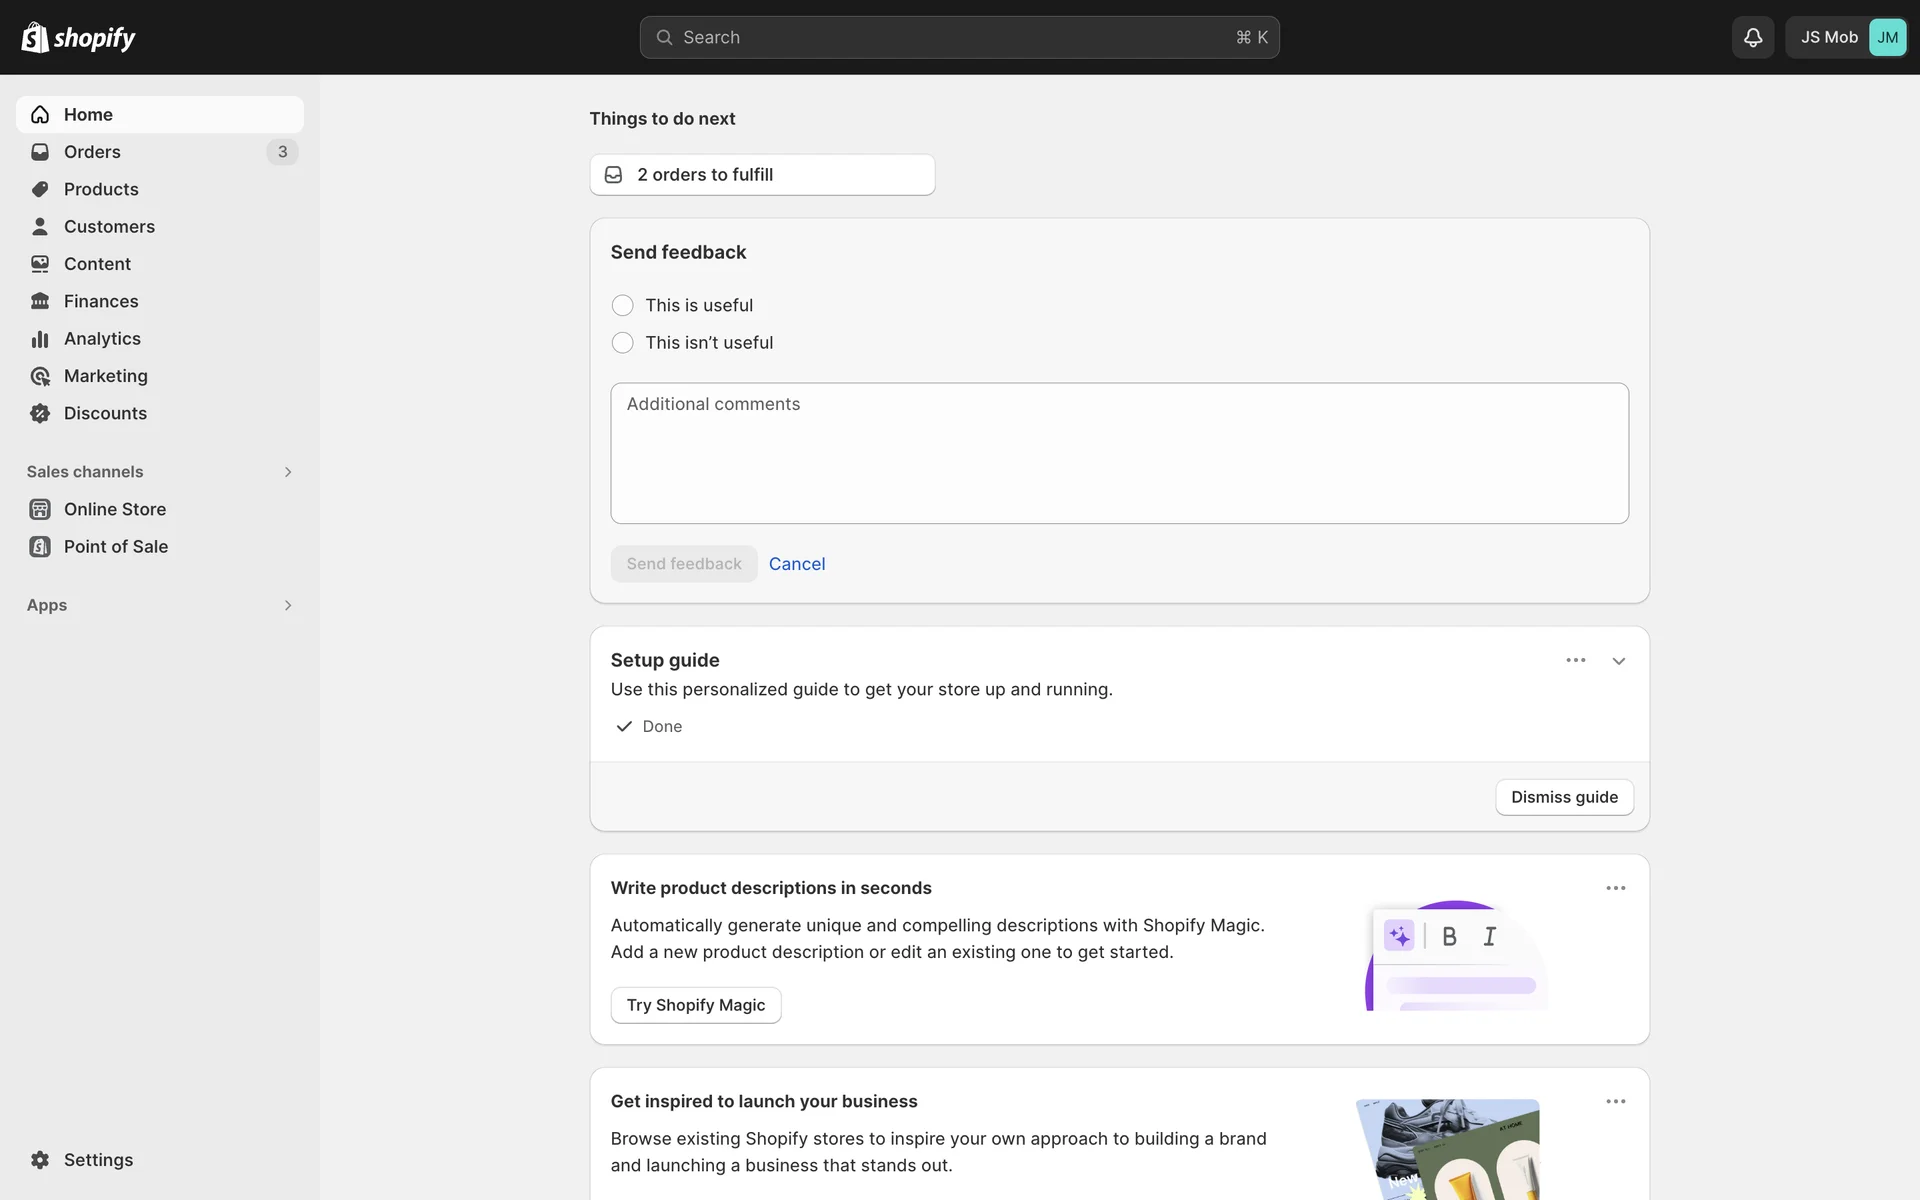Click the Customers person icon

point(40,226)
